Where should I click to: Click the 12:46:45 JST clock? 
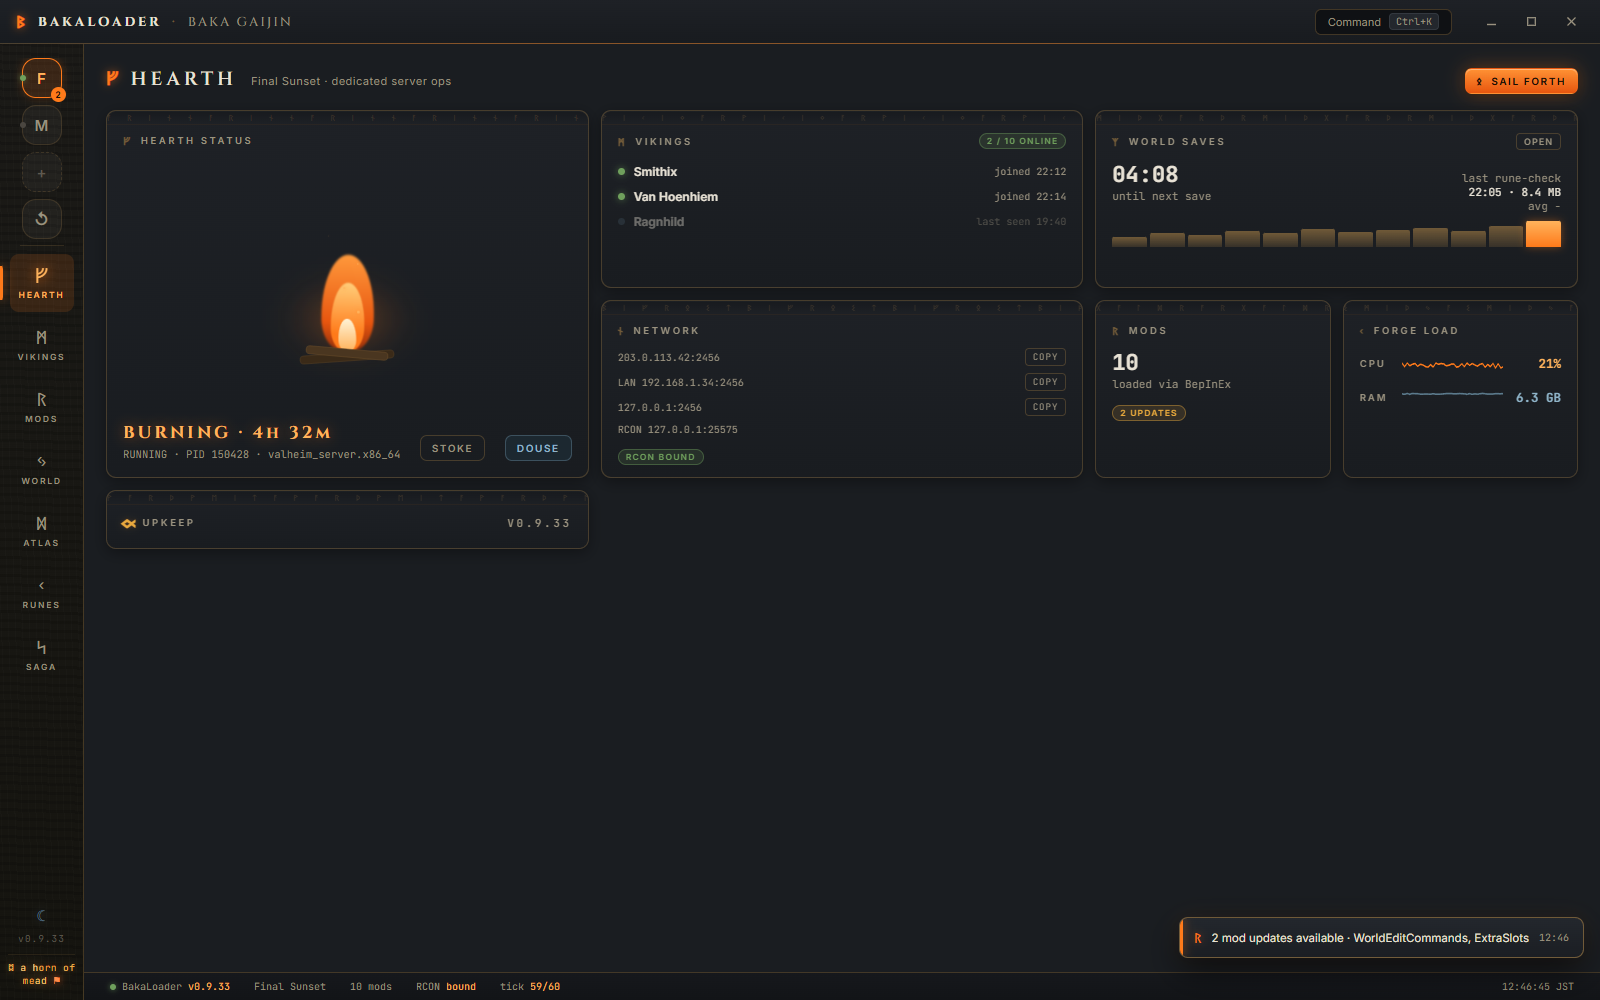[x=1537, y=987]
